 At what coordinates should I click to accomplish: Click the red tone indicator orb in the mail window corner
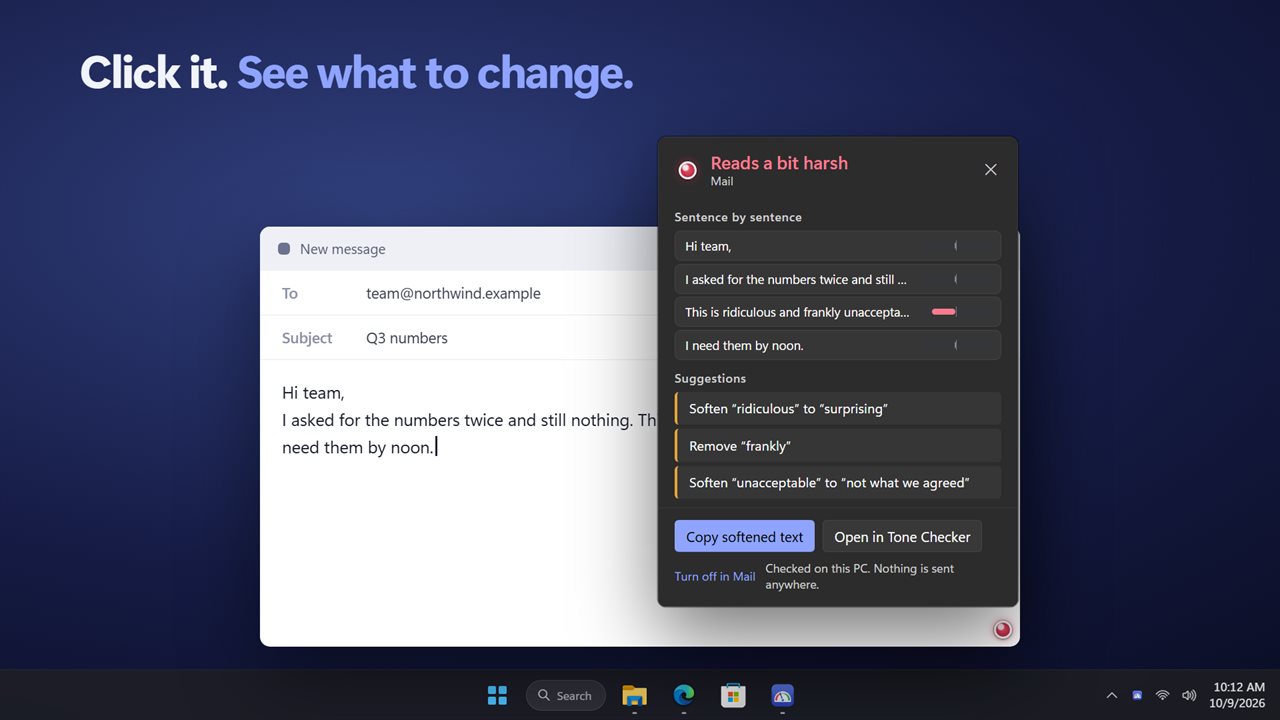[1002, 629]
